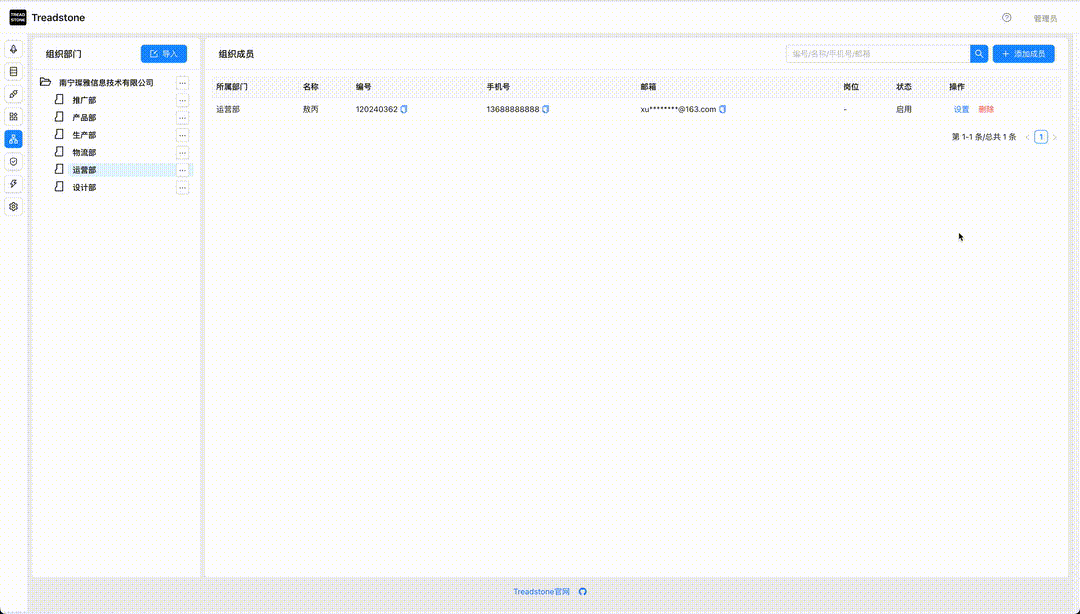
Task: Select the 设计部 department in tree
Action: tap(84, 187)
